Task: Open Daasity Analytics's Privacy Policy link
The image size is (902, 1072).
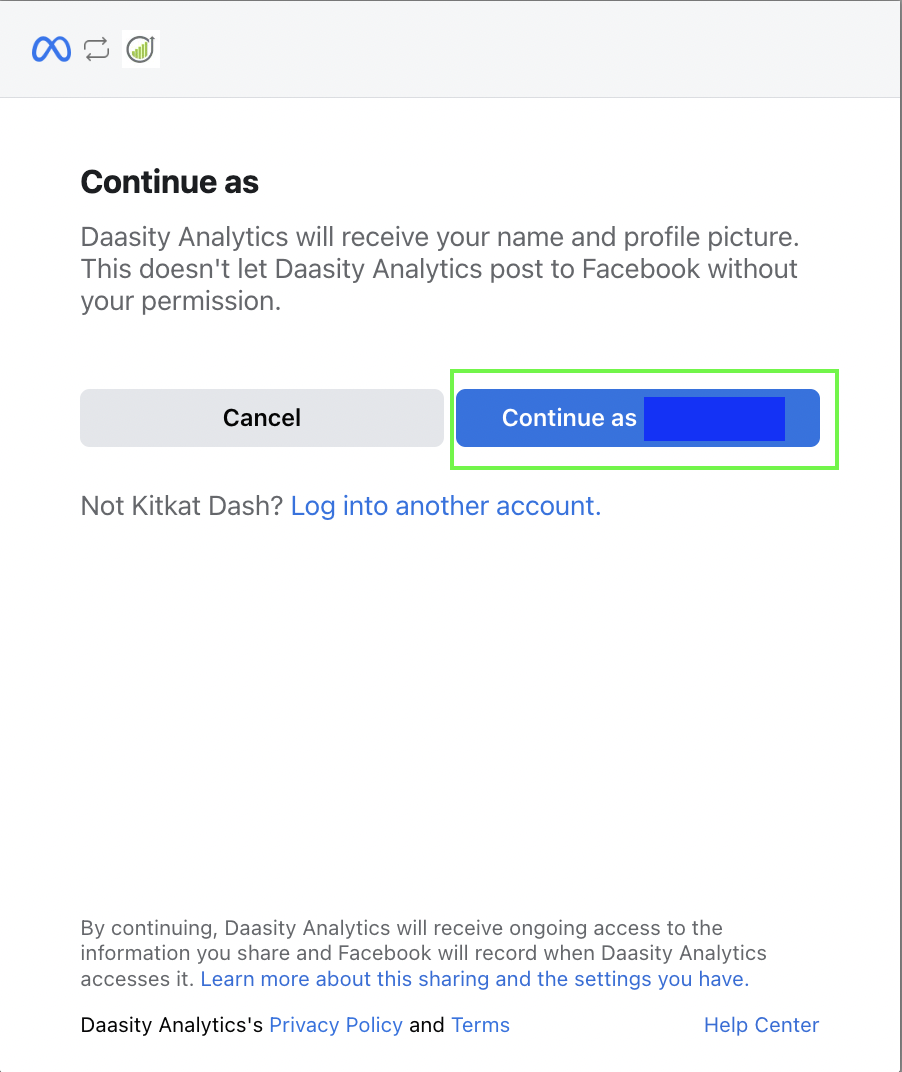Action: coord(336,1025)
